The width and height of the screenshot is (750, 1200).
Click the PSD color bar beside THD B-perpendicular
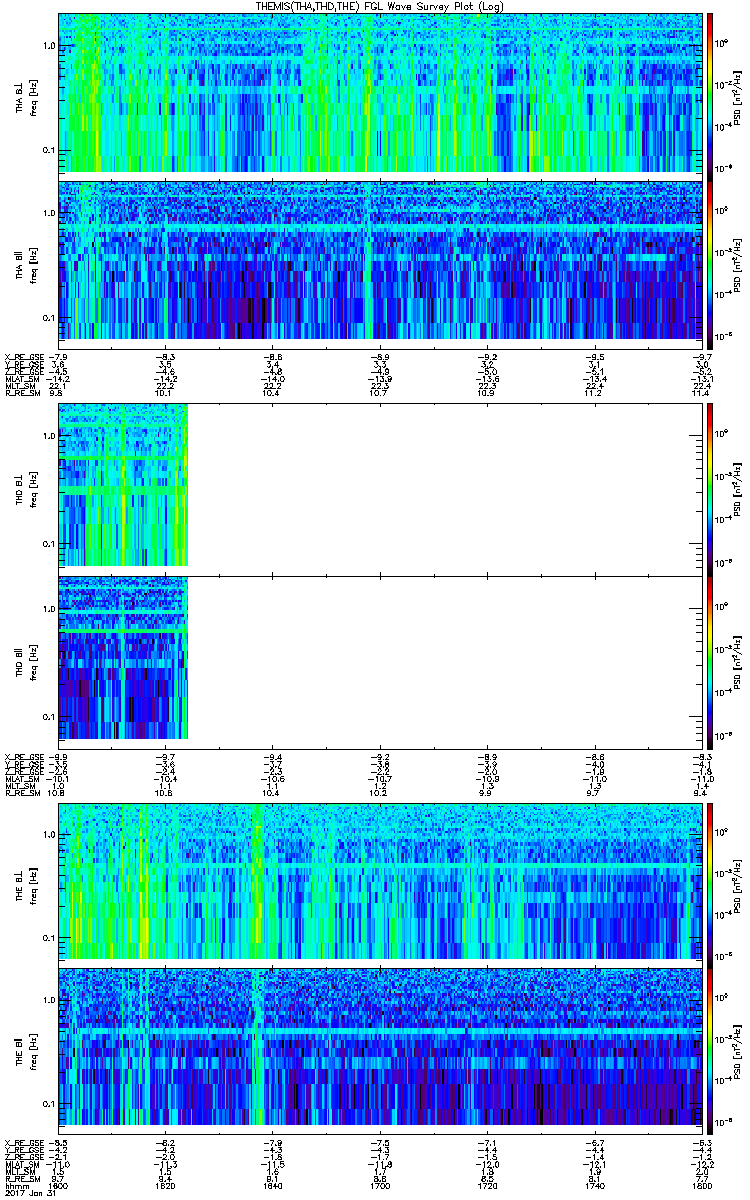tap(710, 488)
